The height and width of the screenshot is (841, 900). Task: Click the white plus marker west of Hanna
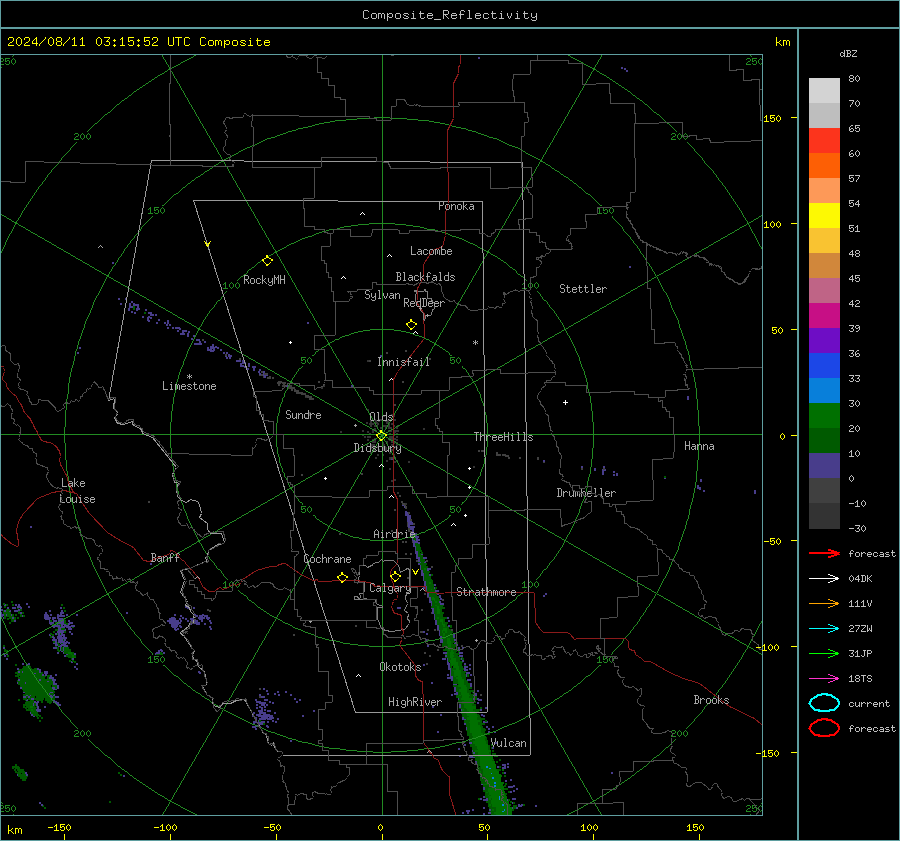565,402
